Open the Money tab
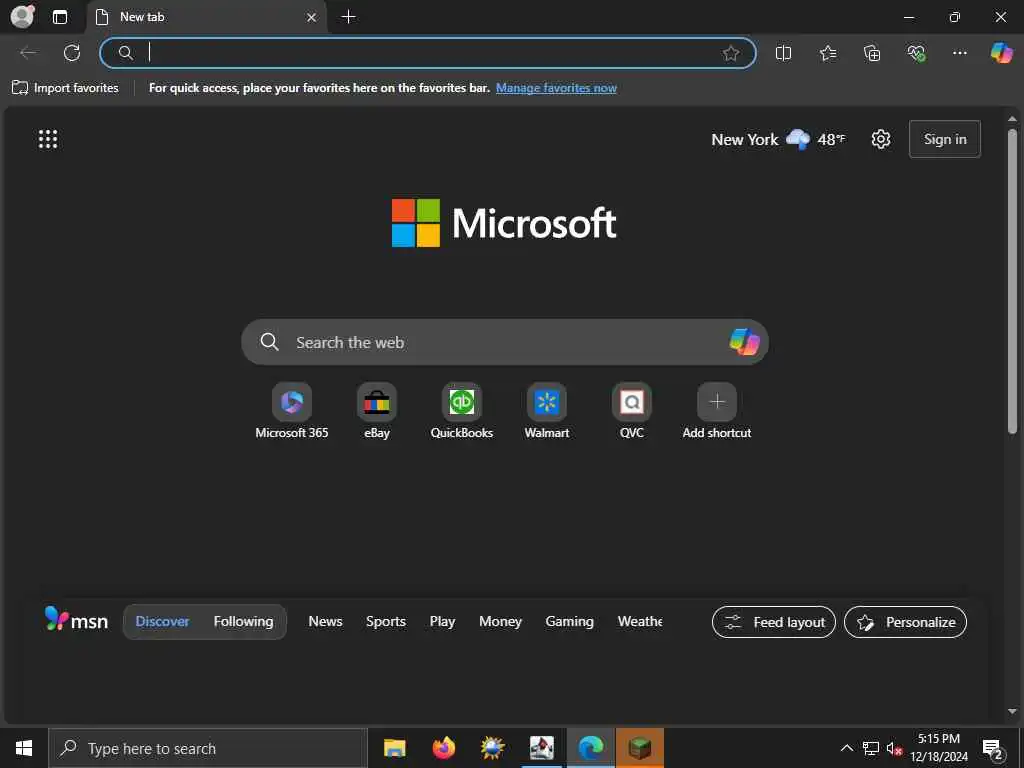The height and width of the screenshot is (768, 1024). click(500, 622)
